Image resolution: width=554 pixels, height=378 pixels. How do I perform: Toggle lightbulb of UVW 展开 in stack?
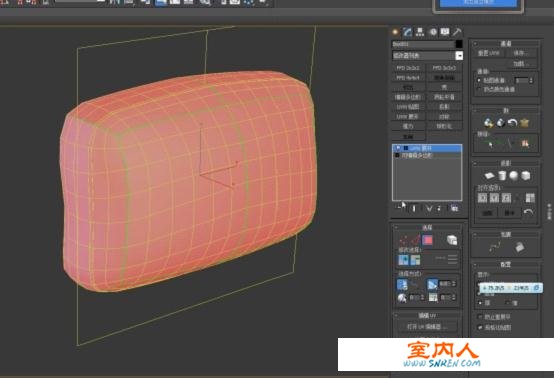398,148
